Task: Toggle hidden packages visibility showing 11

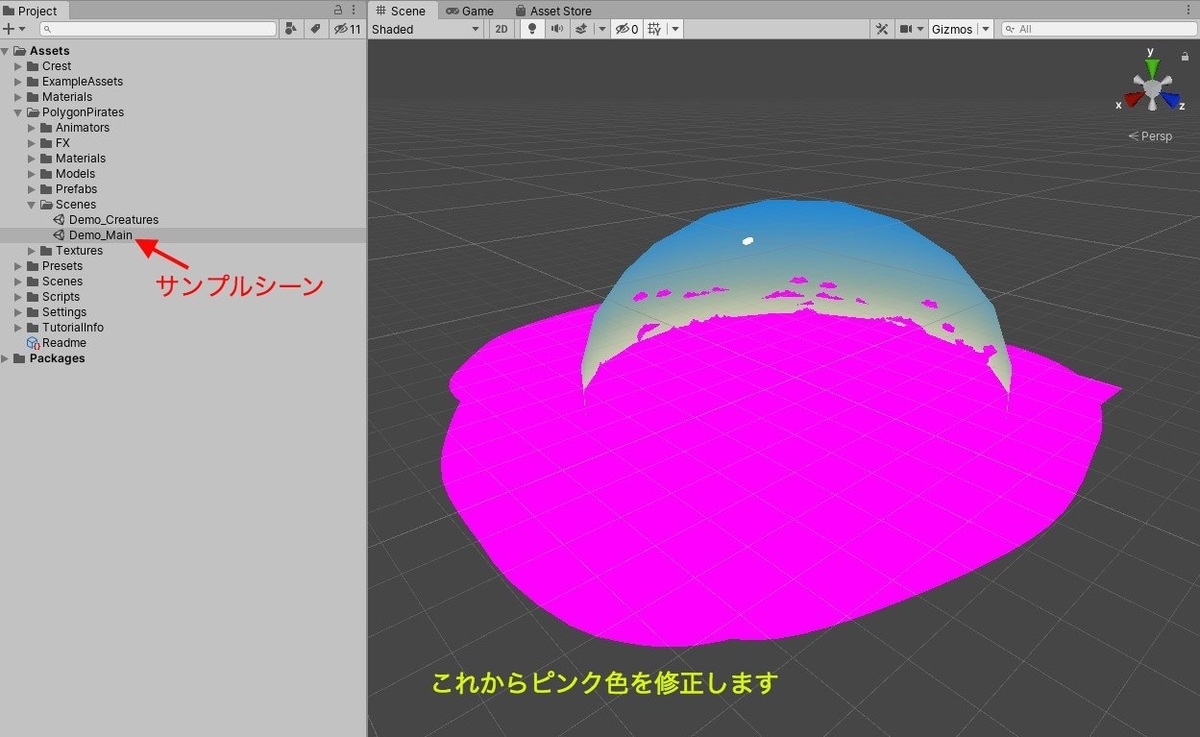Action: click(348, 29)
